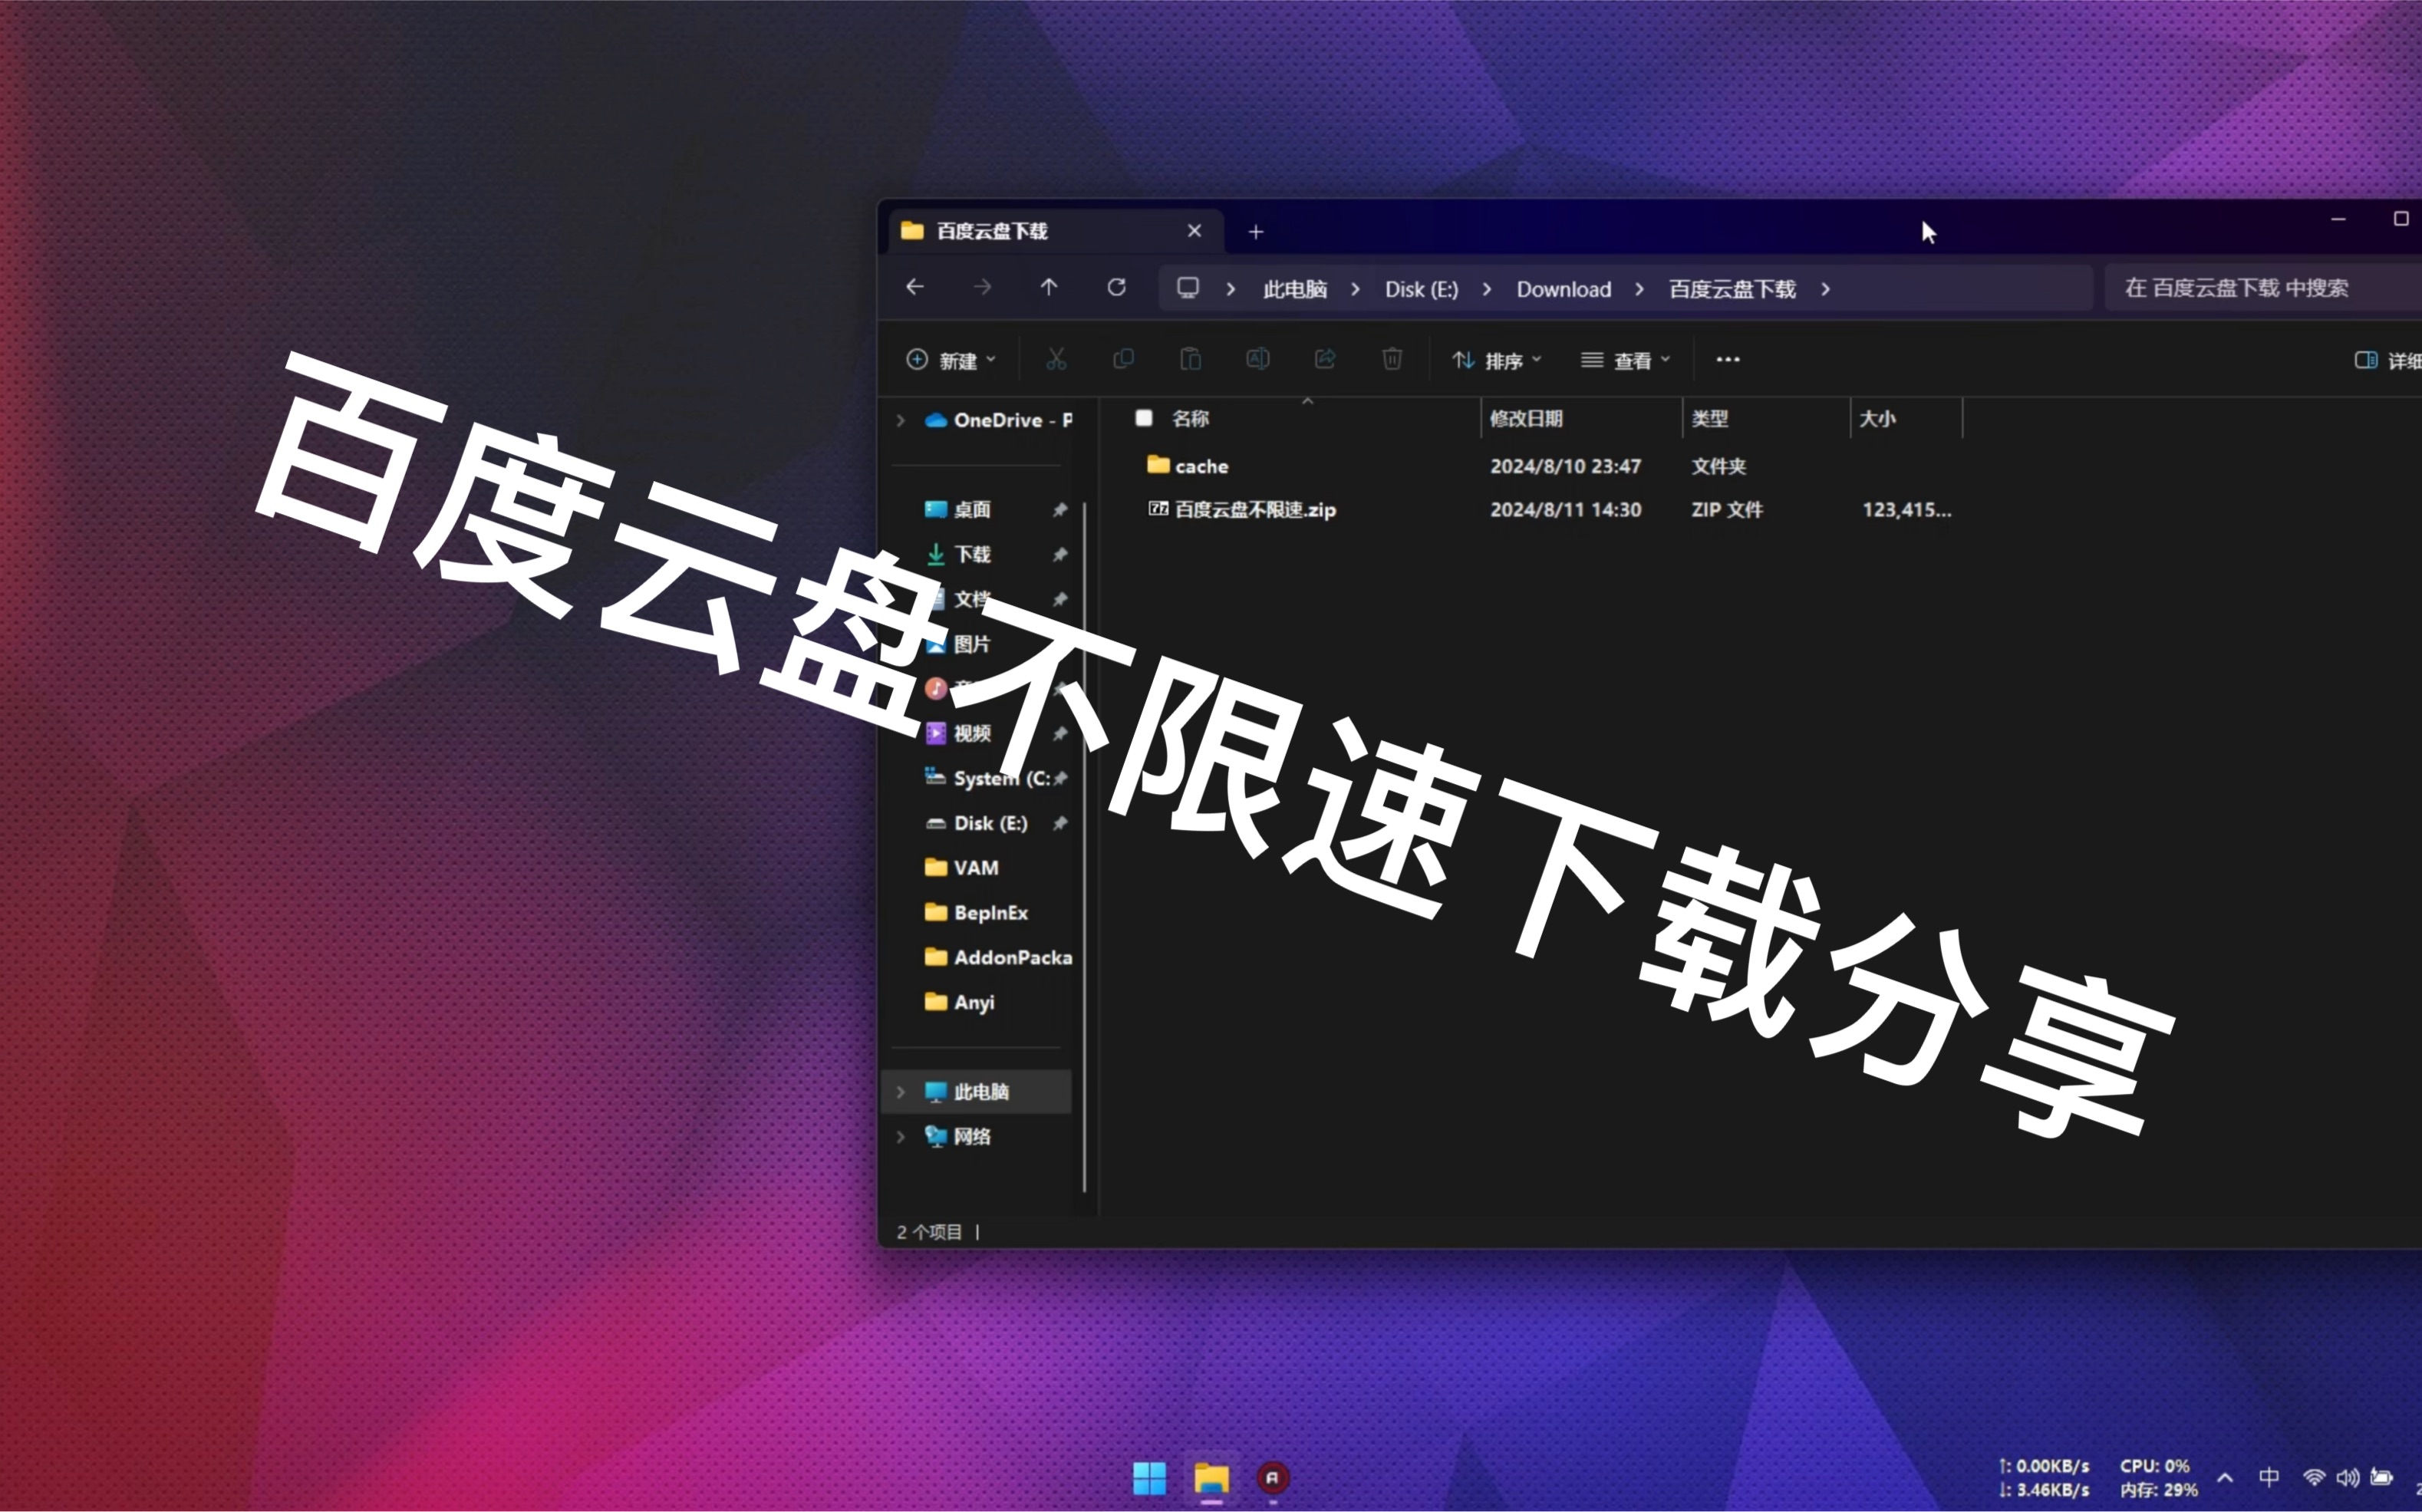Sort by the 修改日期 column header
This screenshot has width=2422, height=1512.
pyautogui.click(x=1526, y=418)
